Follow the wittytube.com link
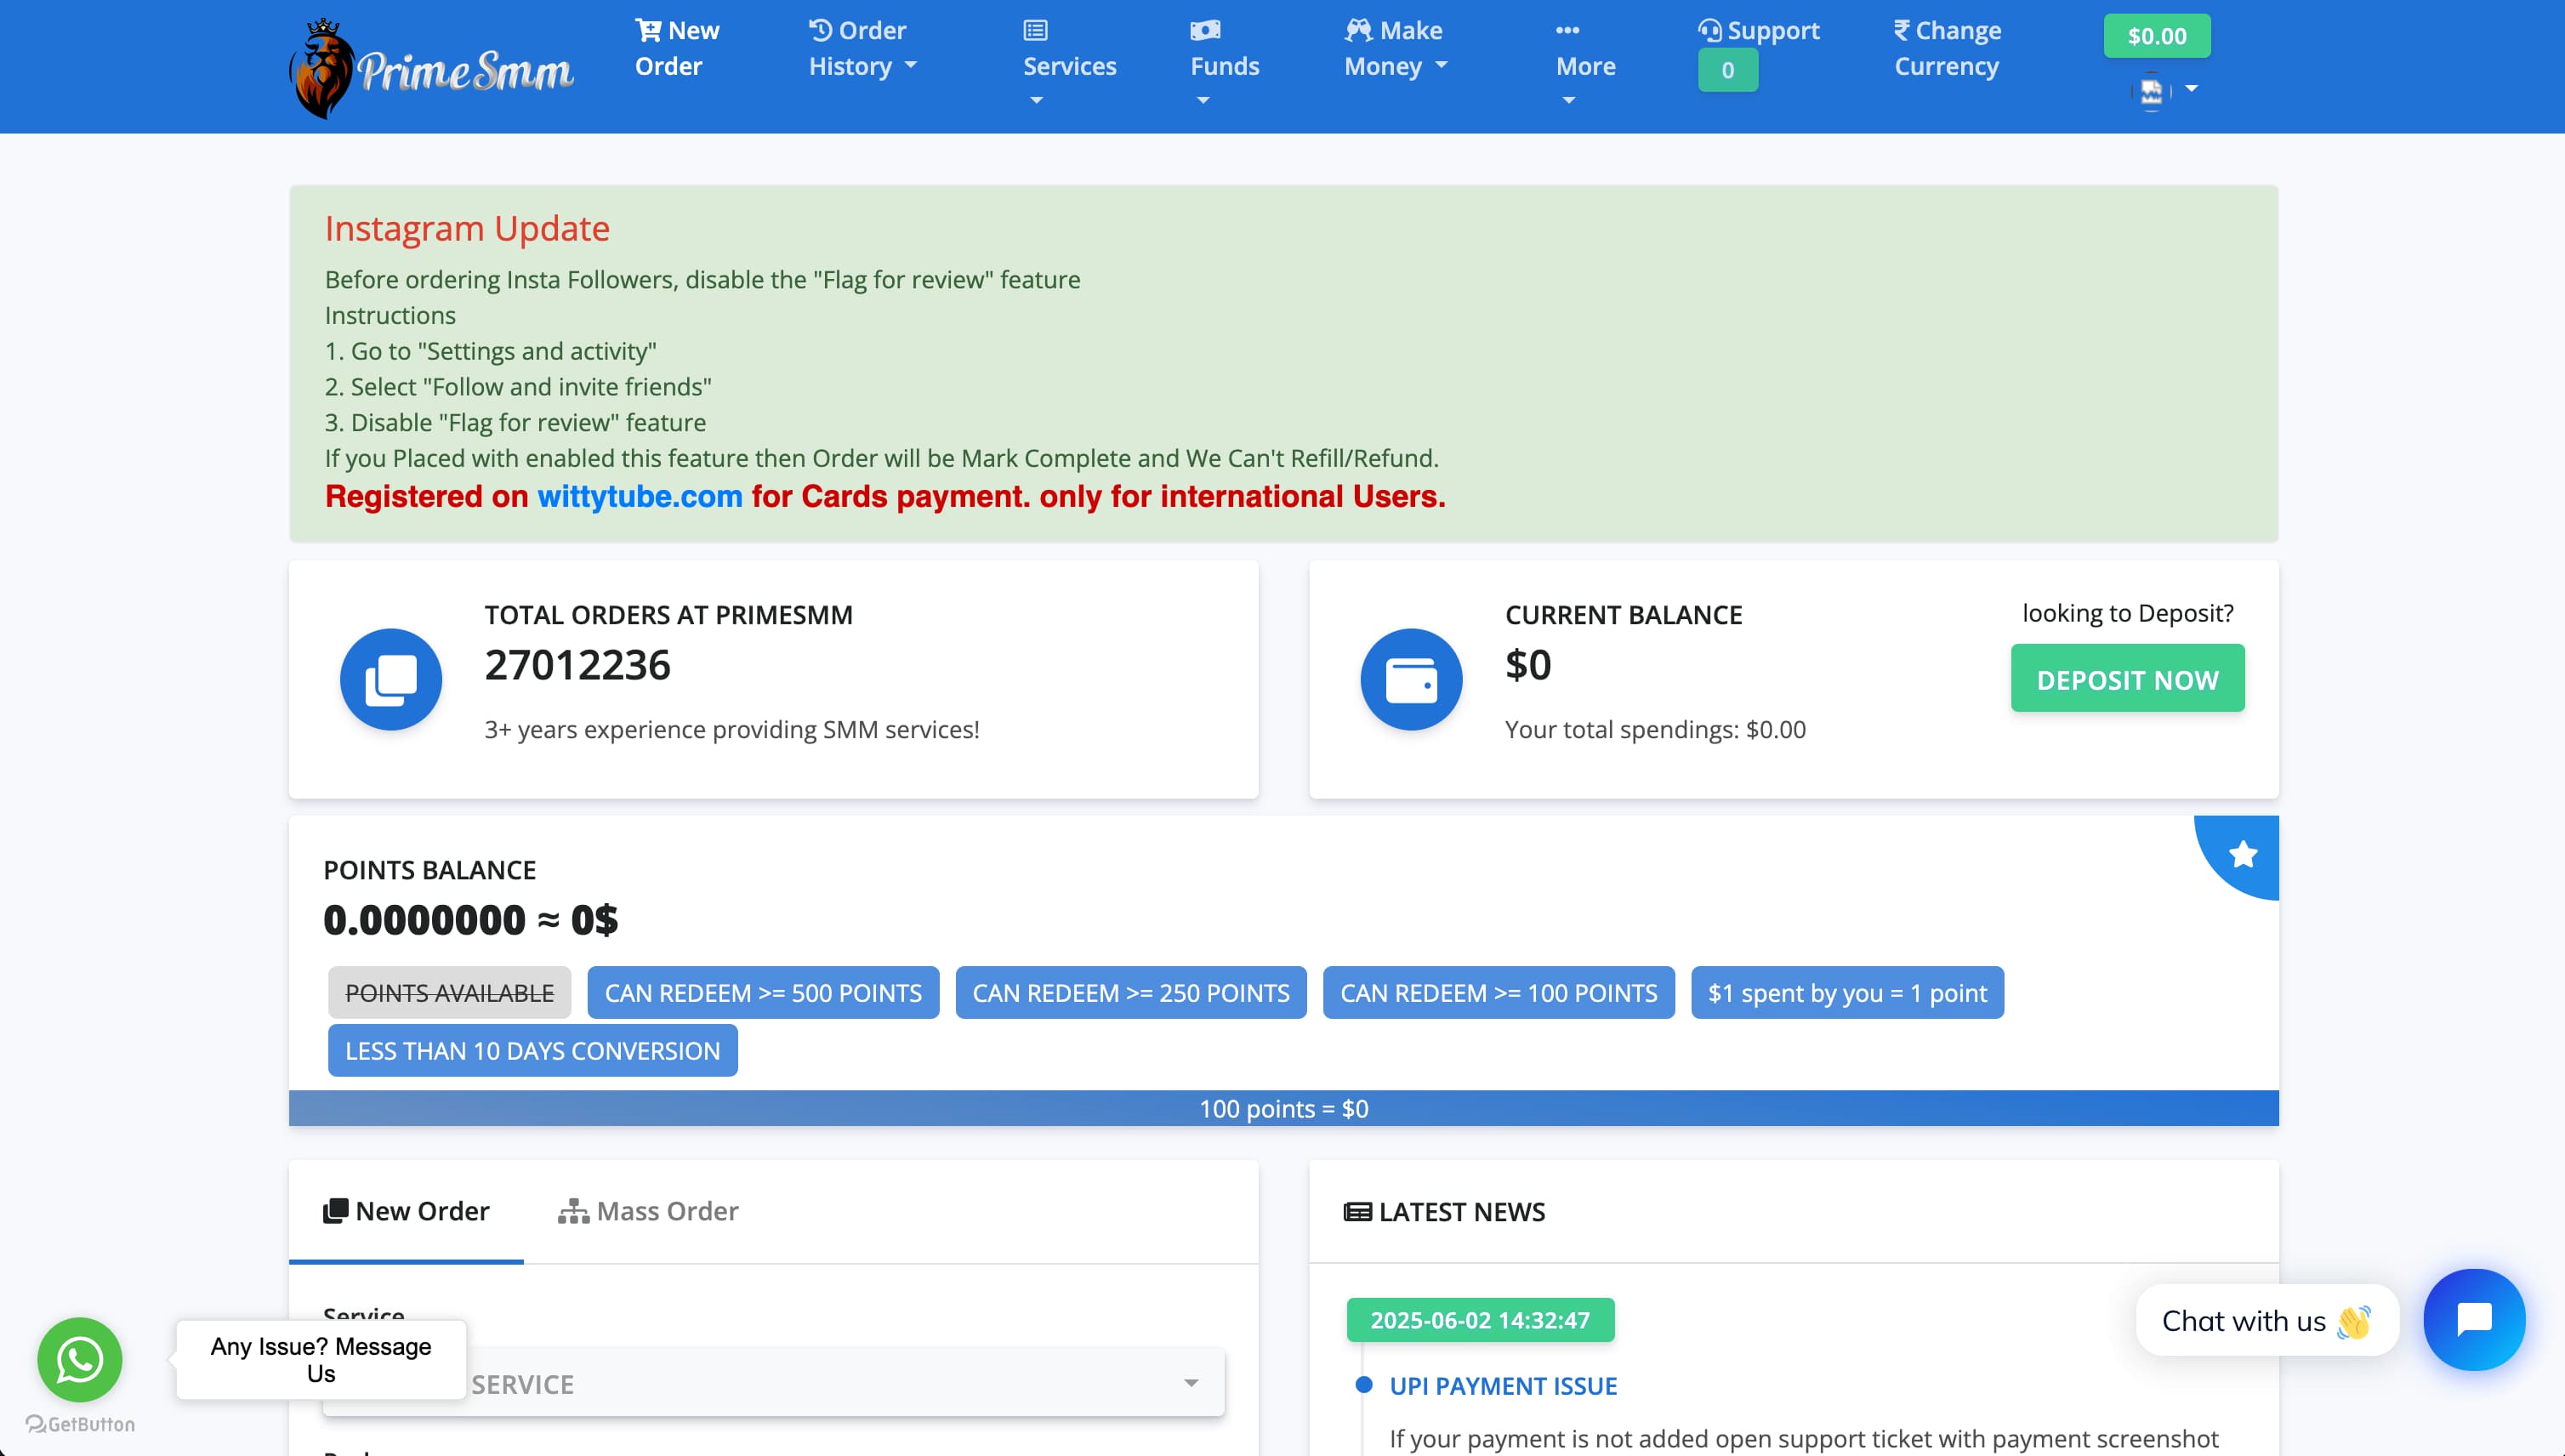The height and width of the screenshot is (1456, 2565). click(640, 496)
